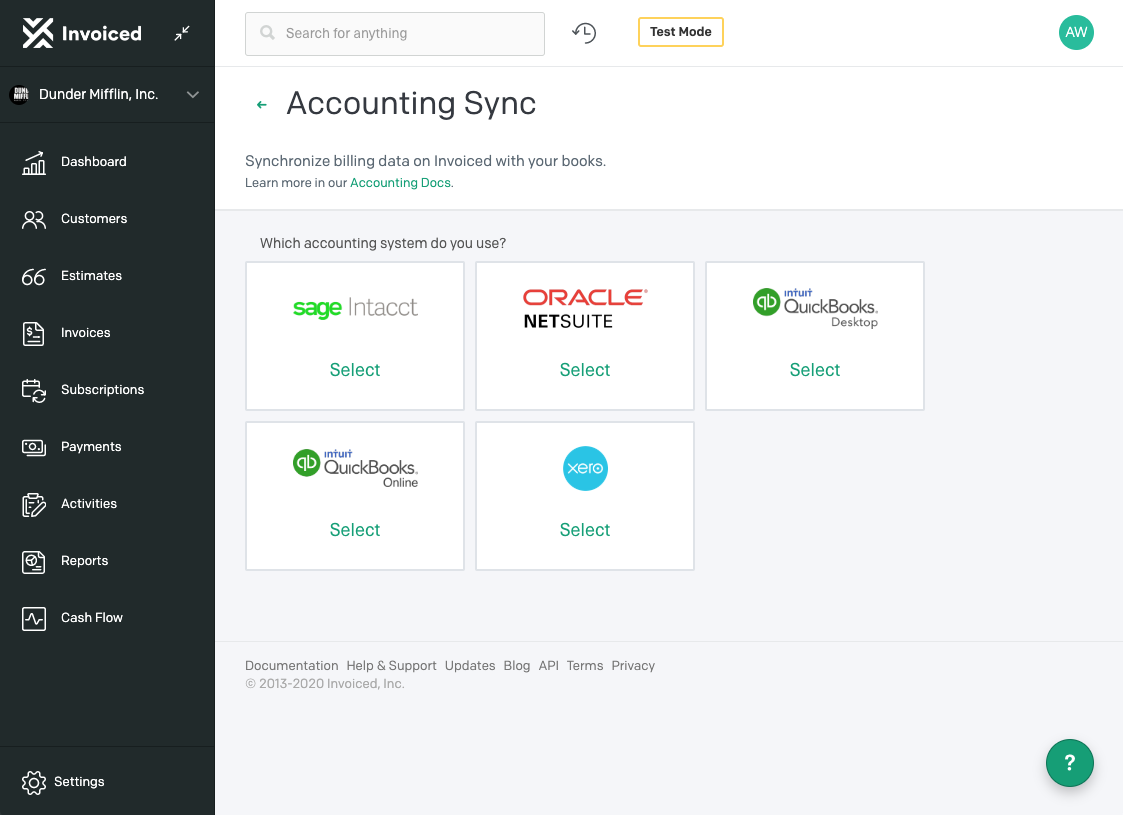
Task: Open Activities checklist icon in sidebar
Action: tap(34, 504)
